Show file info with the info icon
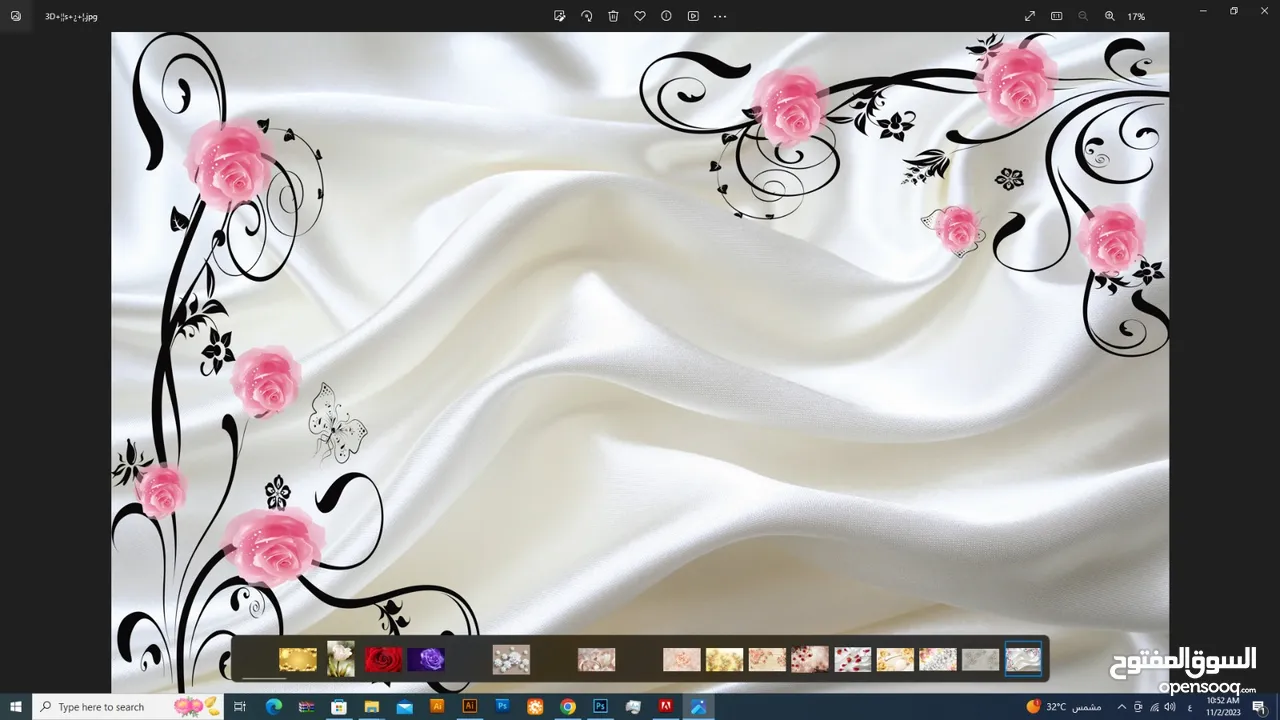The height and width of the screenshot is (720, 1280). tap(666, 16)
